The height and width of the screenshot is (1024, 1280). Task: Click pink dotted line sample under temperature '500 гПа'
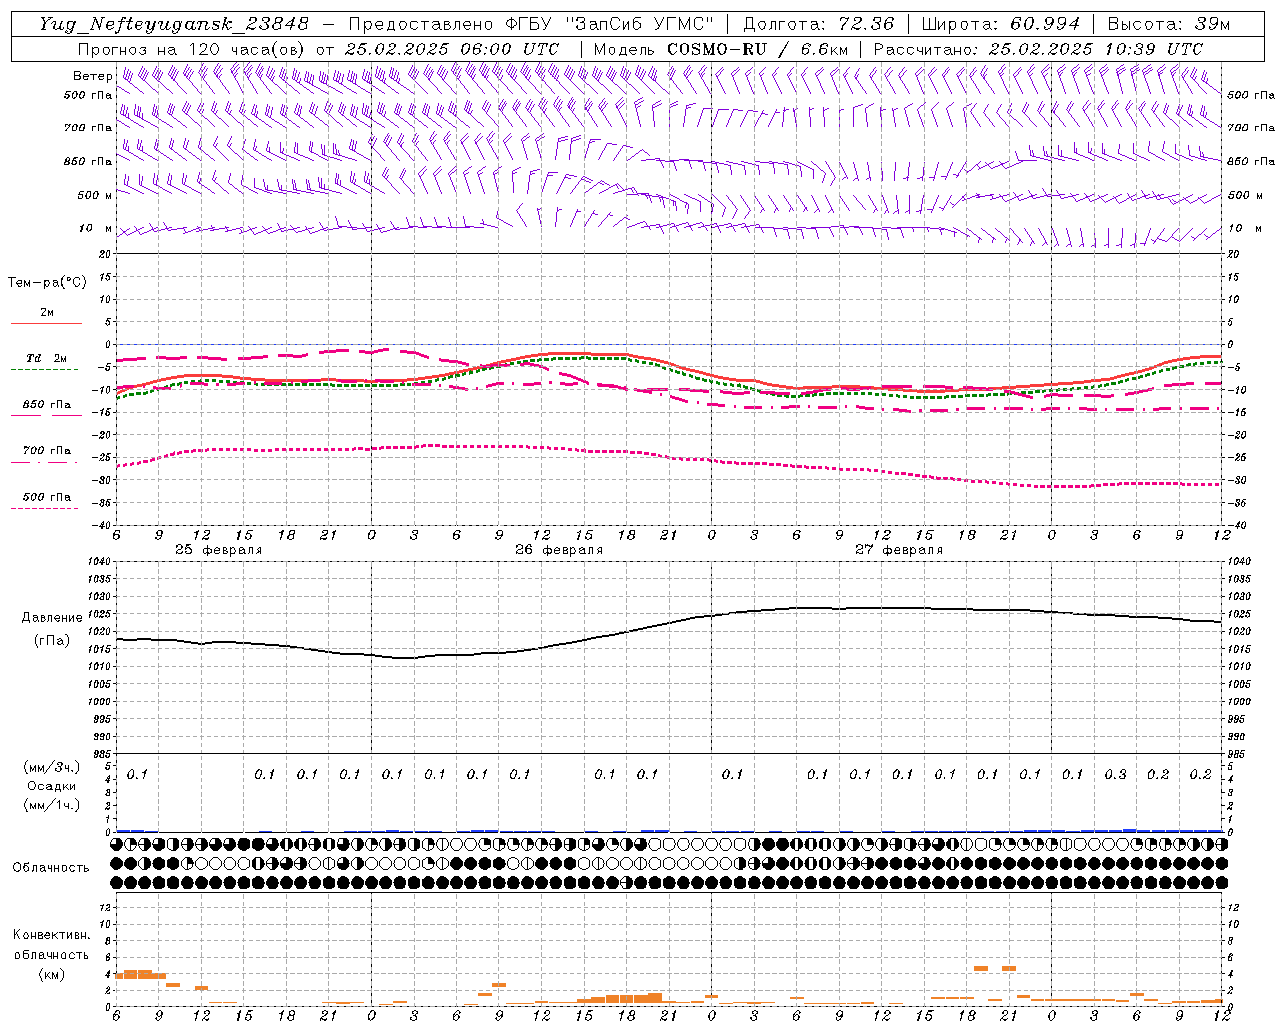pyautogui.click(x=46, y=508)
